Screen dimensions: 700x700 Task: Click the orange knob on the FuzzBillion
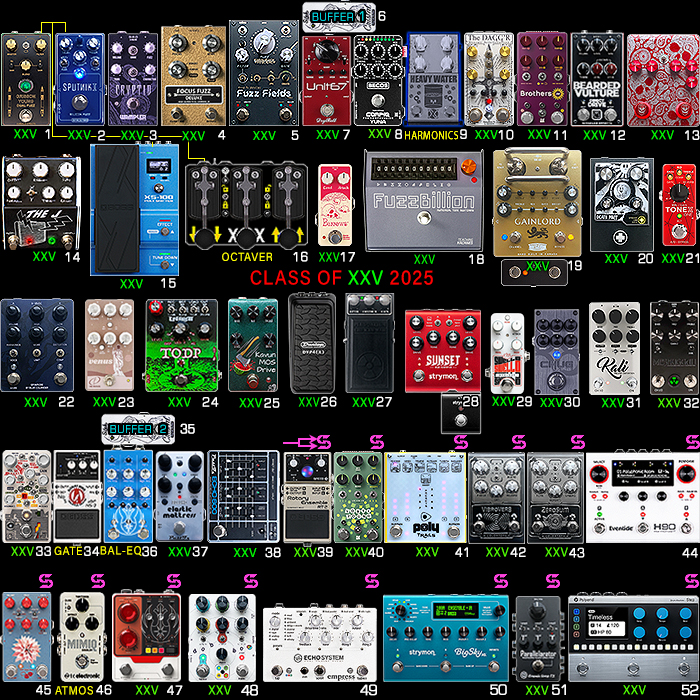[x=469, y=166]
